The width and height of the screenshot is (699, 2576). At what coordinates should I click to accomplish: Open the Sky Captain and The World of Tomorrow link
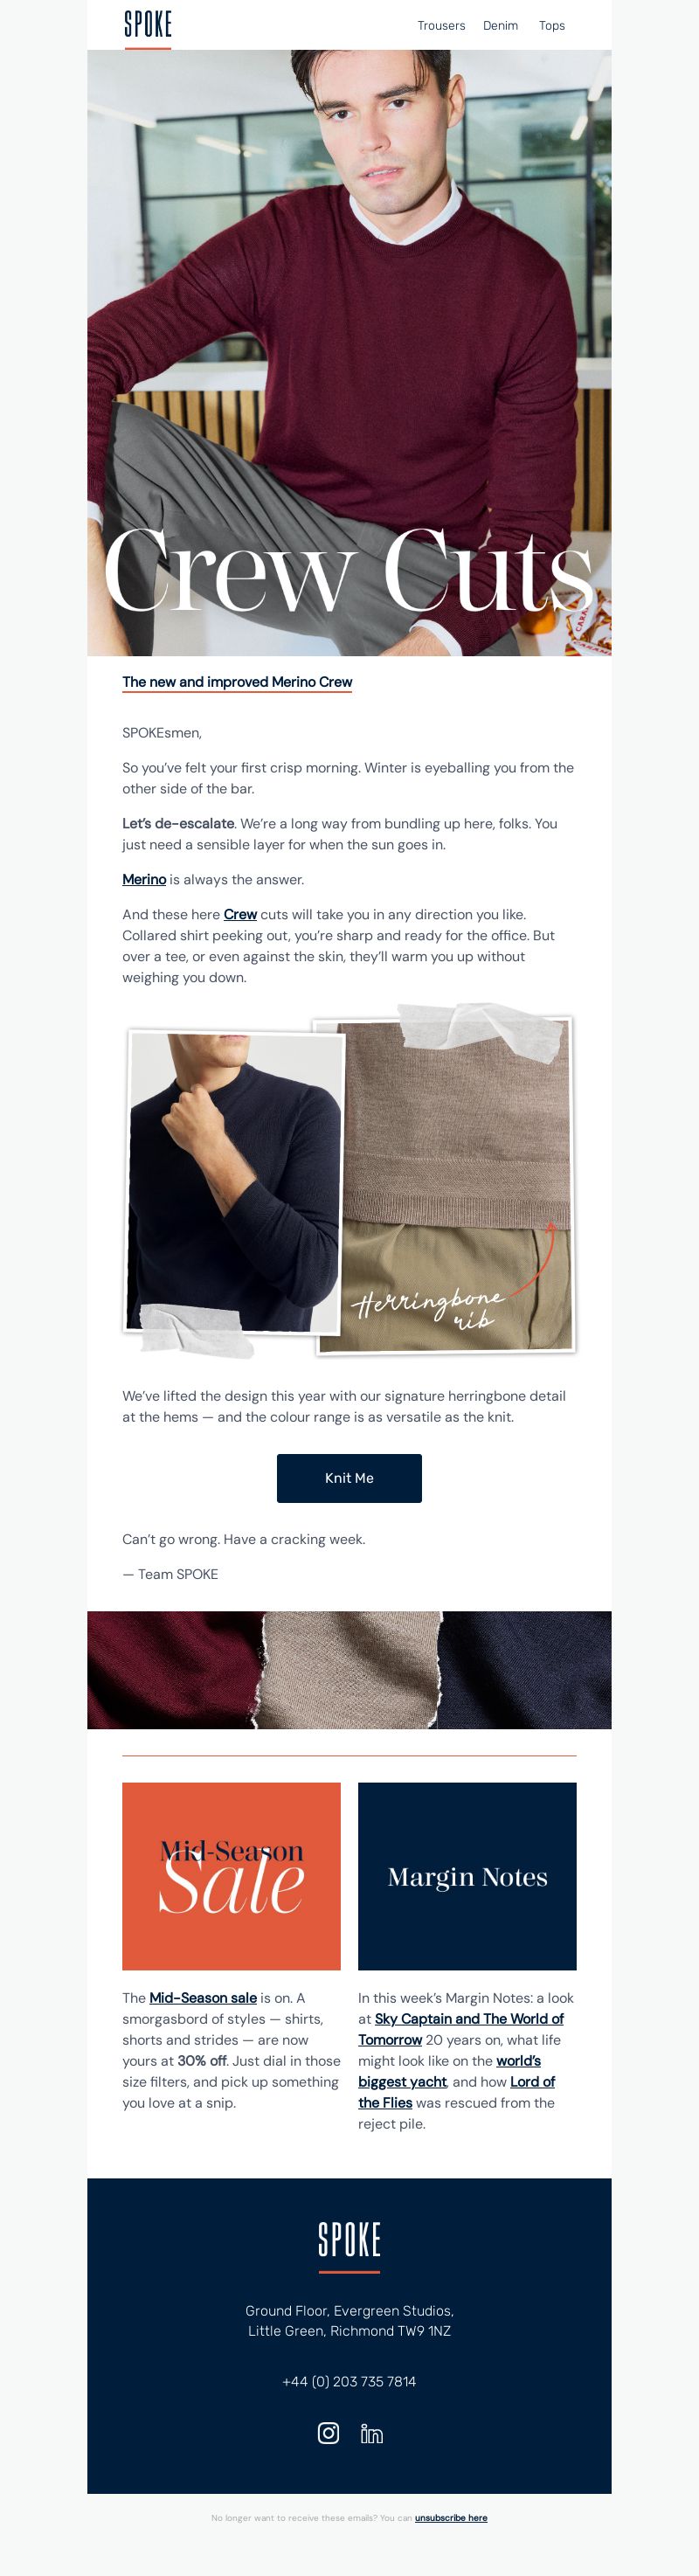pos(461,2029)
